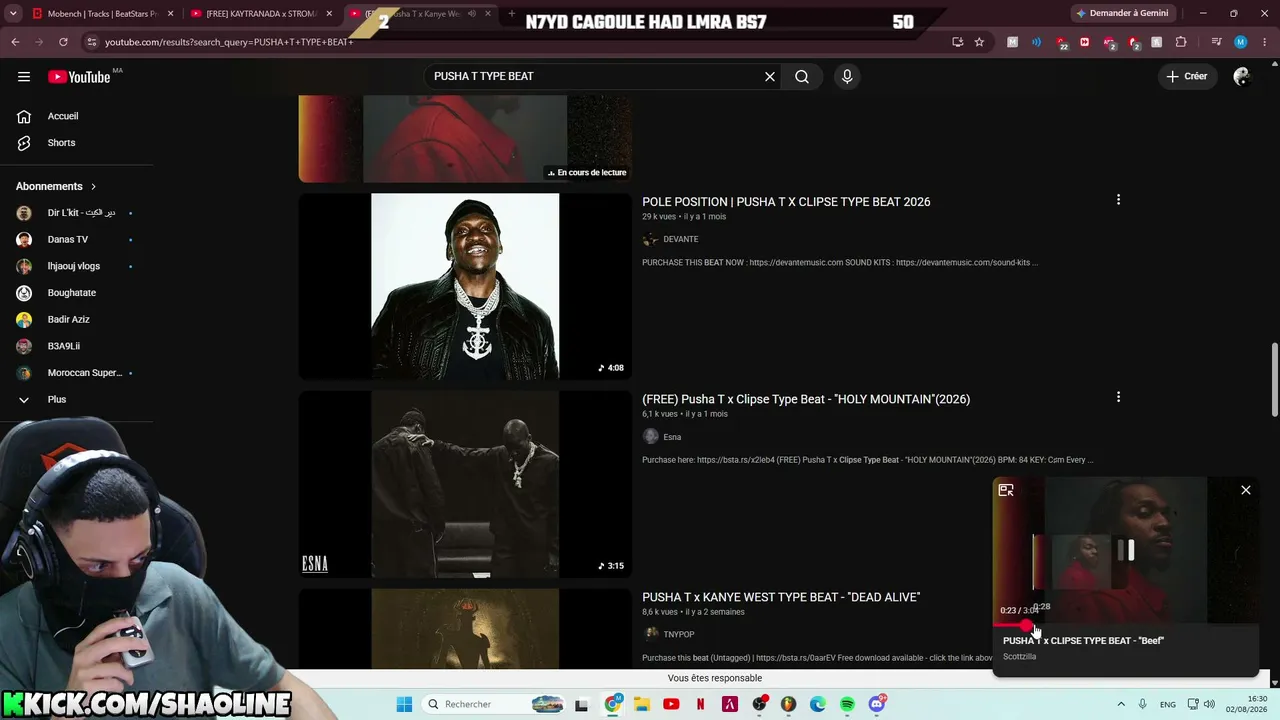Open the HOLY MOUNTAIN video thumbnail
The height and width of the screenshot is (720, 1280).
click(465, 484)
